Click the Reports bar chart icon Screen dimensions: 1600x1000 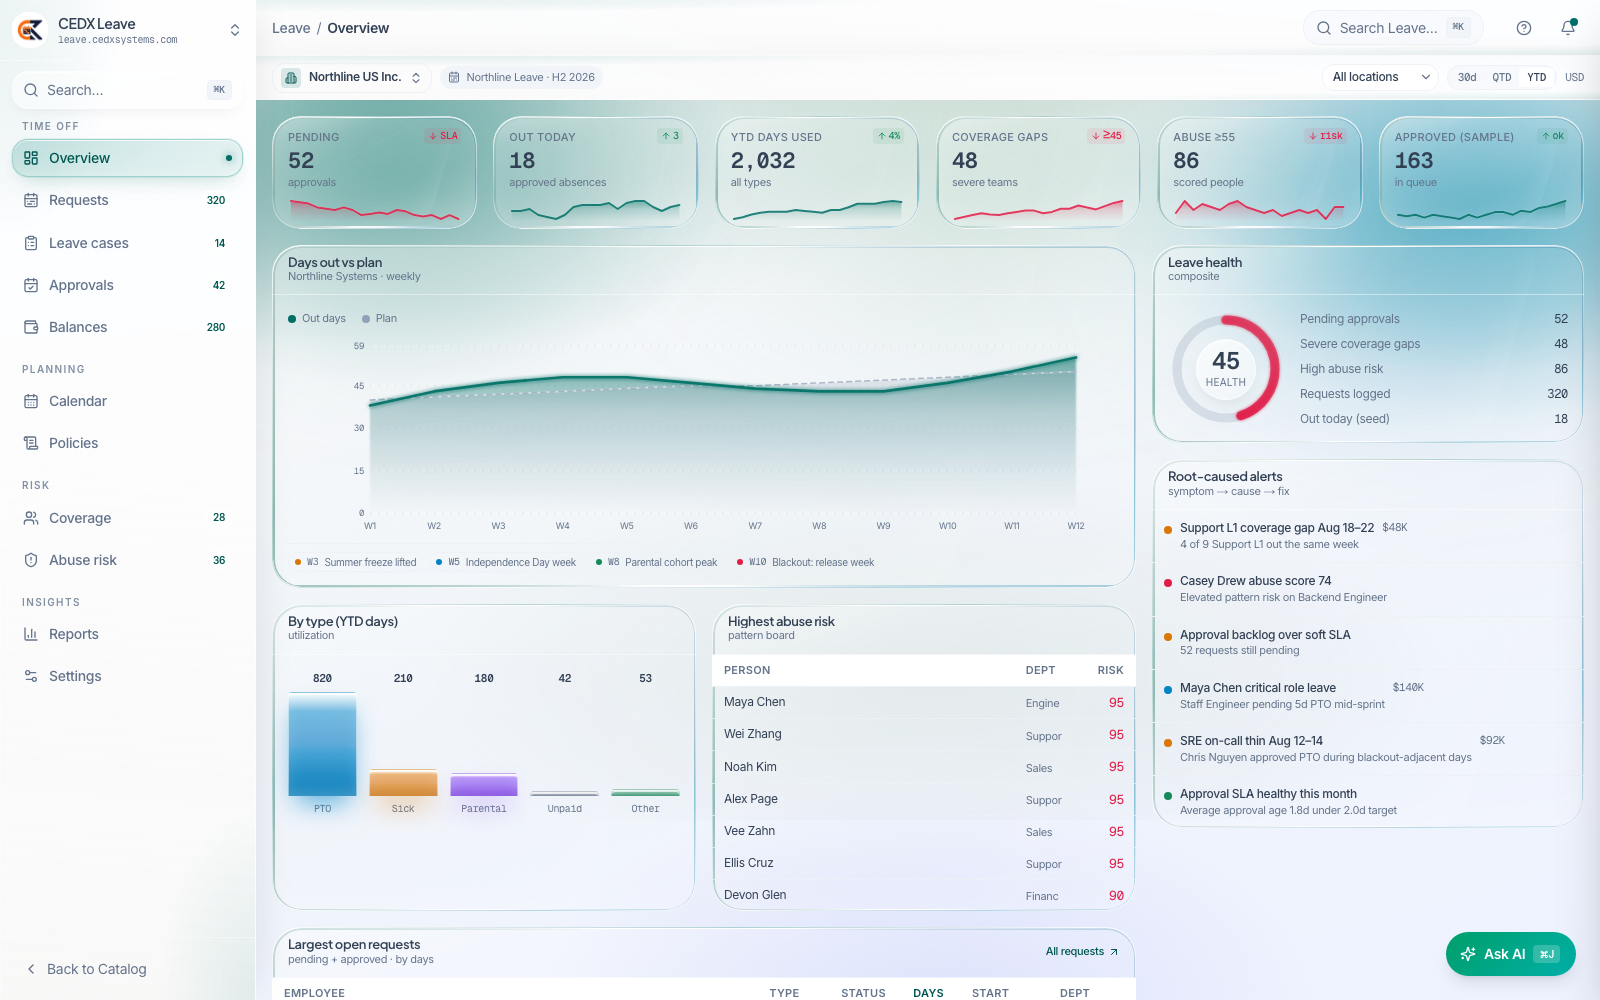pos(31,634)
